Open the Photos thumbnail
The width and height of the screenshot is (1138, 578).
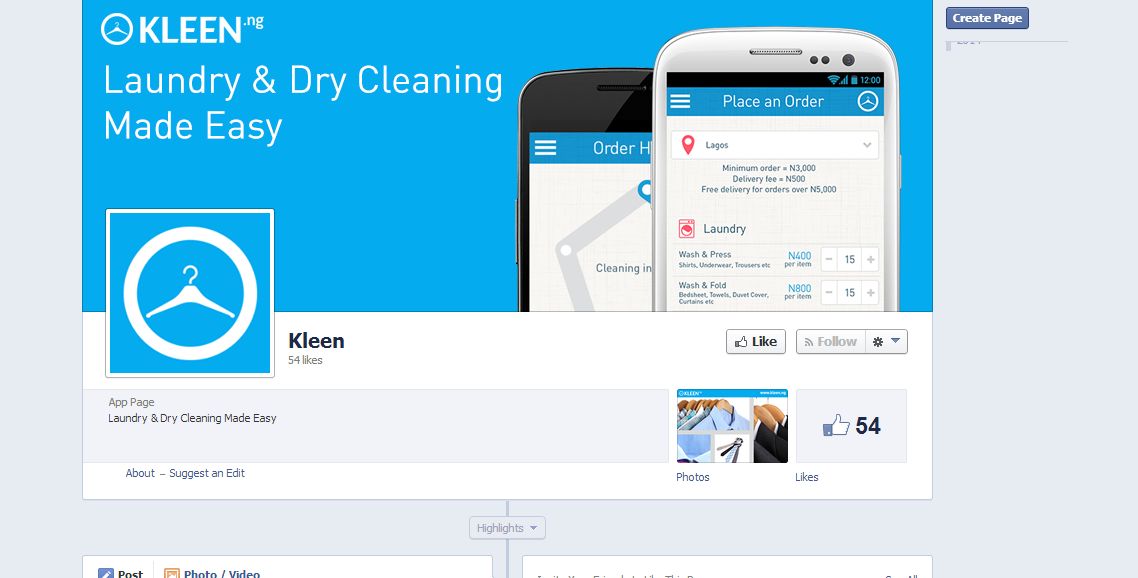[732, 426]
